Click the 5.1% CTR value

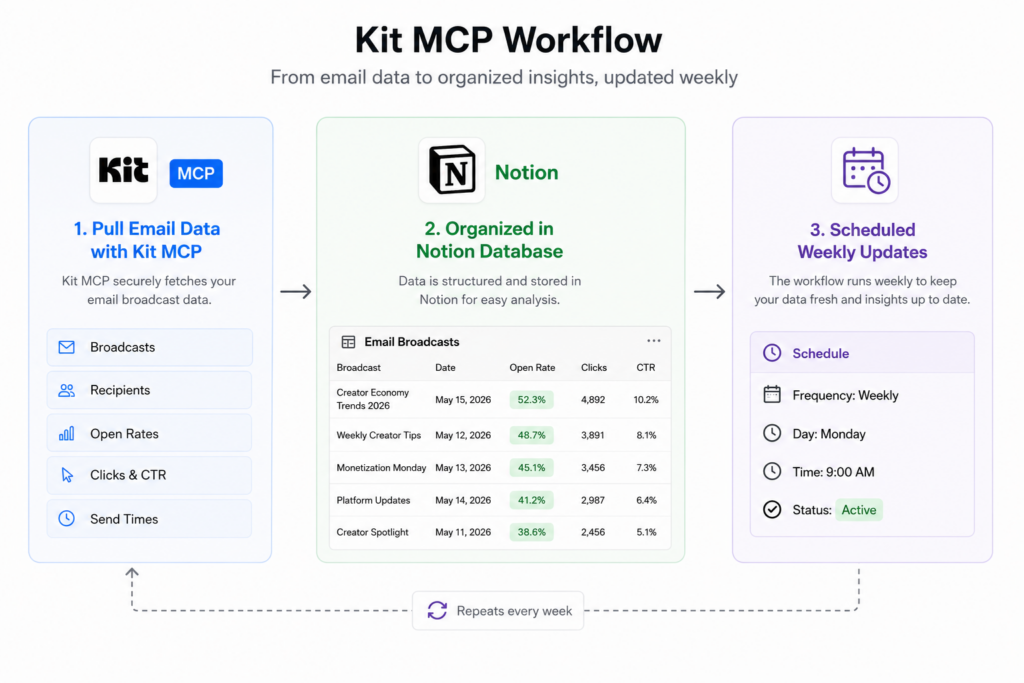click(x=647, y=532)
